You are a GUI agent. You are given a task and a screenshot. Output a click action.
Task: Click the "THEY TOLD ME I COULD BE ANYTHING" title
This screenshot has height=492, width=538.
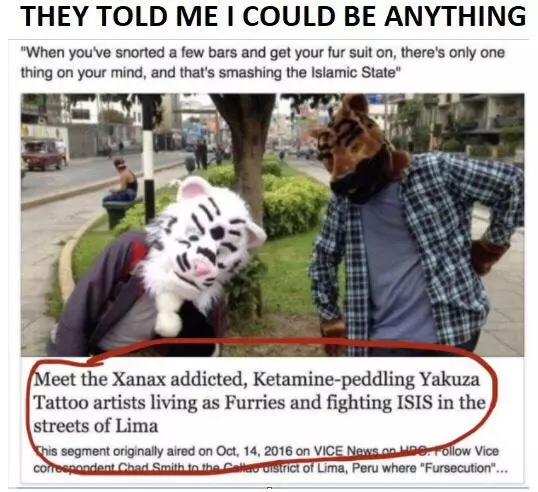coord(273,16)
